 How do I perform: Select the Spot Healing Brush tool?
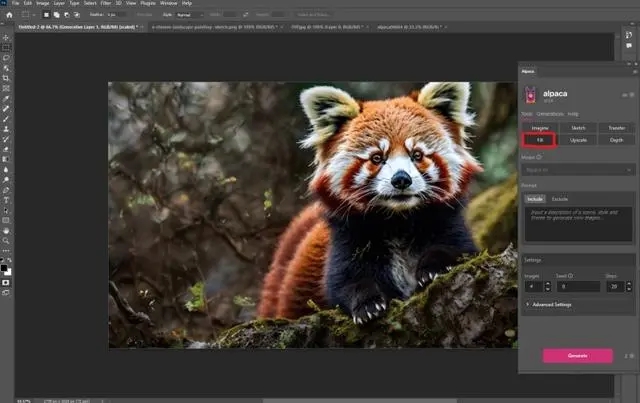point(6,109)
